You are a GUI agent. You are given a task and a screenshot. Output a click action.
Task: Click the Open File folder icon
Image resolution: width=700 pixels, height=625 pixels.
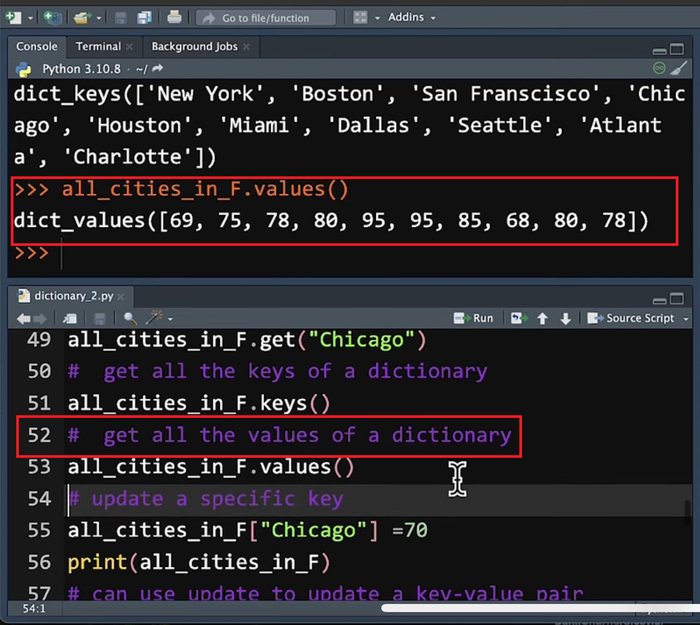(82, 17)
